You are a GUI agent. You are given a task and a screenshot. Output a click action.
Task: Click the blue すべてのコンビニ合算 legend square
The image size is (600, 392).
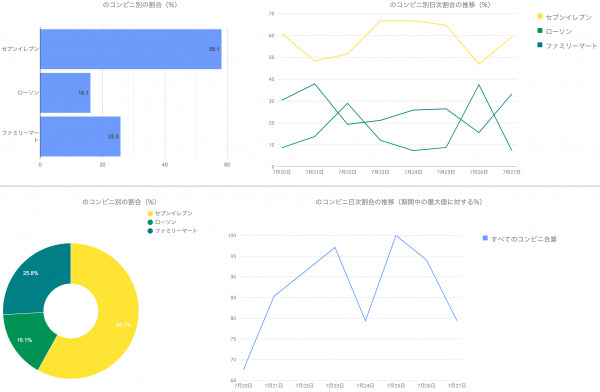[485, 238]
